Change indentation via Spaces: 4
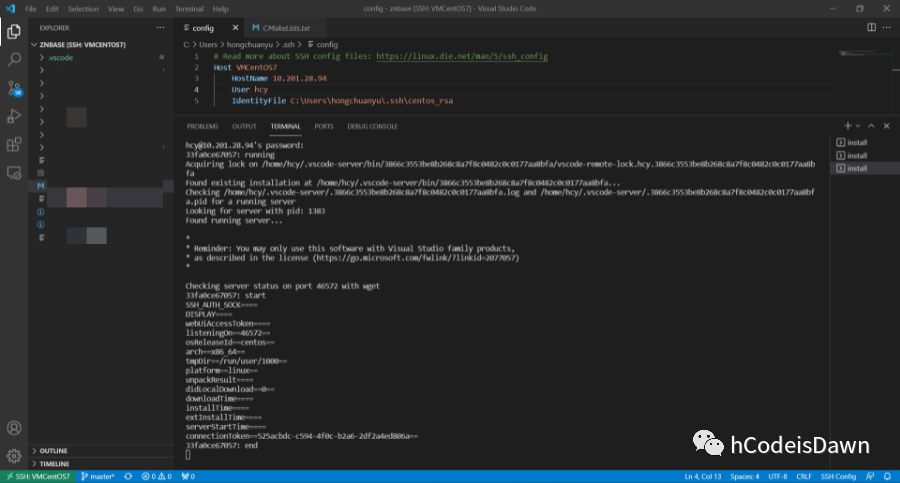Image resolution: width=900 pixels, height=483 pixels. coord(744,477)
